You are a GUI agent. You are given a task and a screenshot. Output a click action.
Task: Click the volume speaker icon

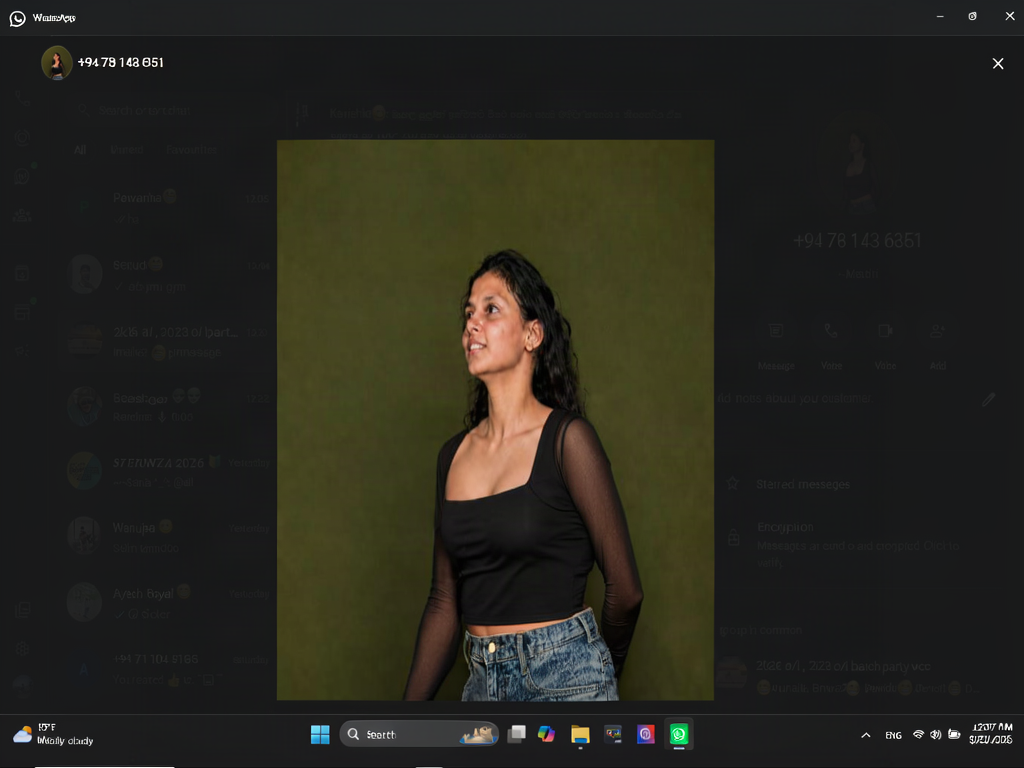click(x=936, y=735)
